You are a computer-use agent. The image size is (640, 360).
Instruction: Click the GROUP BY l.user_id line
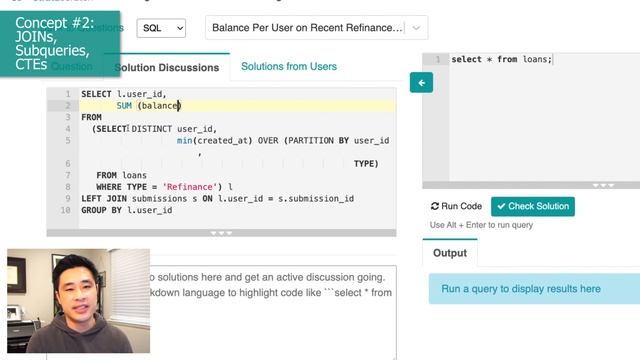pos(127,210)
